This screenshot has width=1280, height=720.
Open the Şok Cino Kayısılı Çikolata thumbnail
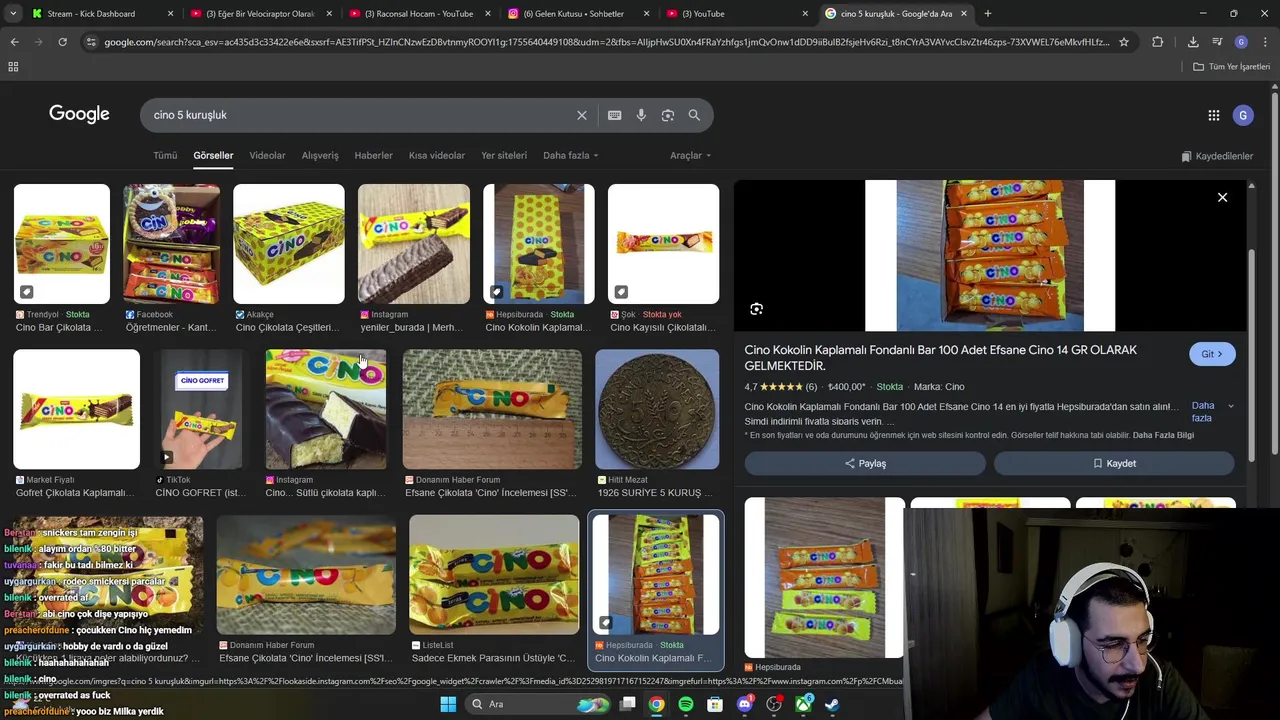pyautogui.click(x=663, y=244)
